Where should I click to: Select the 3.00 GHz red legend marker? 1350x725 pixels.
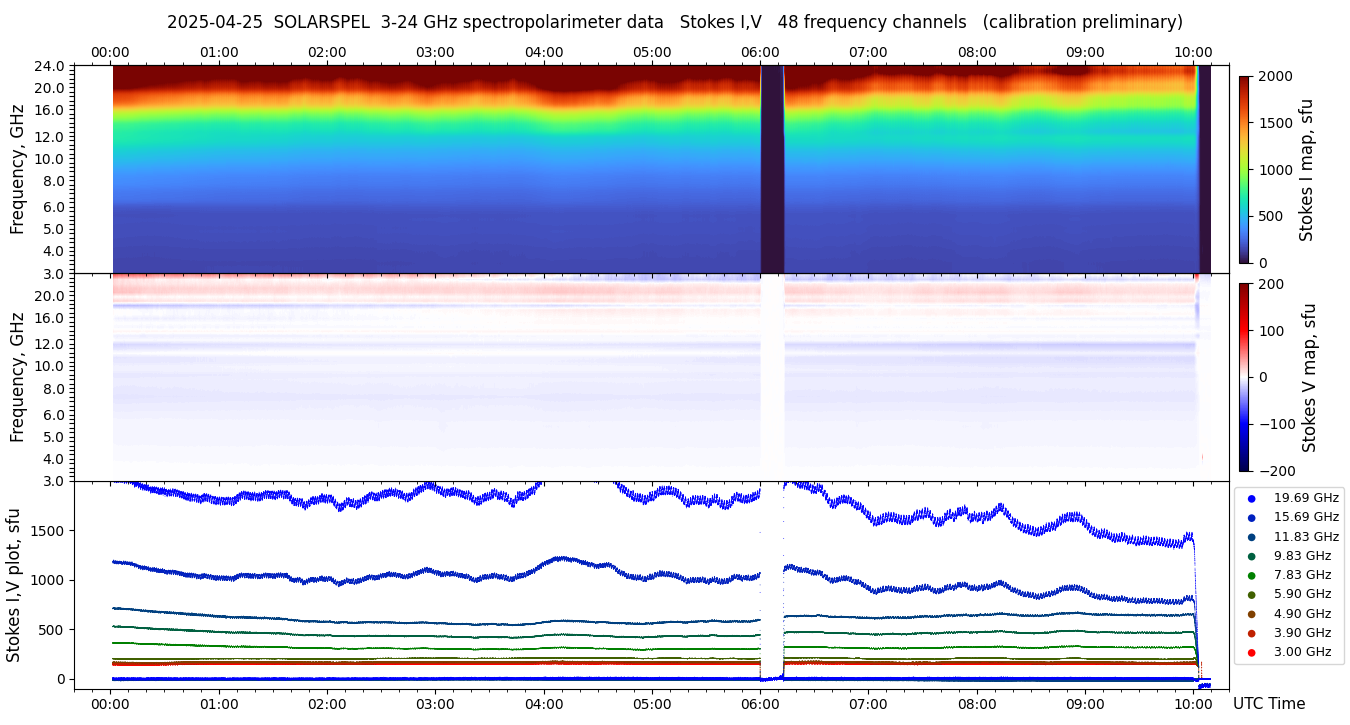click(1251, 652)
